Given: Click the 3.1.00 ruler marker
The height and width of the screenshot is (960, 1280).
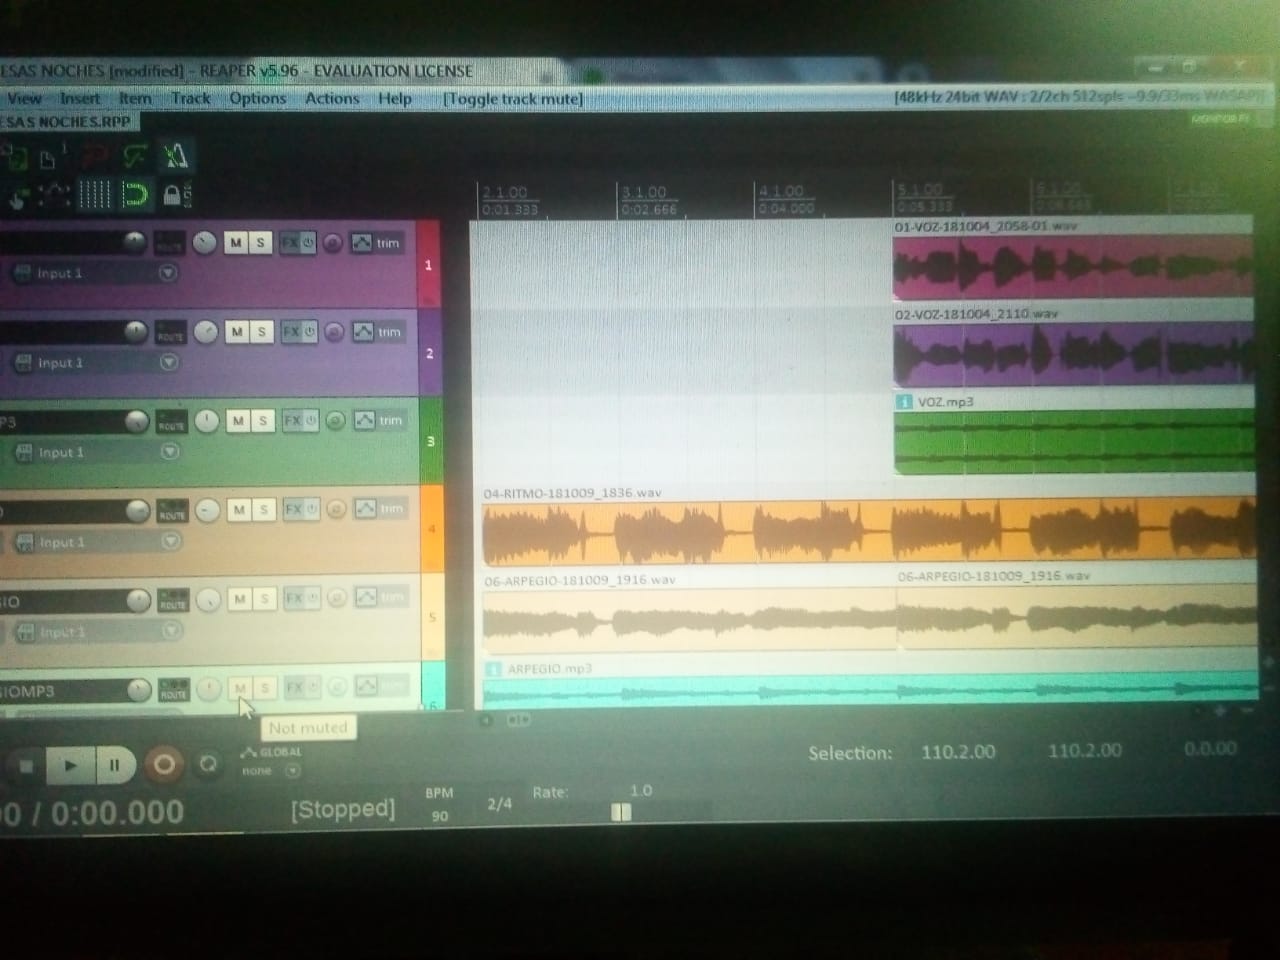Looking at the screenshot, I should [x=644, y=192].
